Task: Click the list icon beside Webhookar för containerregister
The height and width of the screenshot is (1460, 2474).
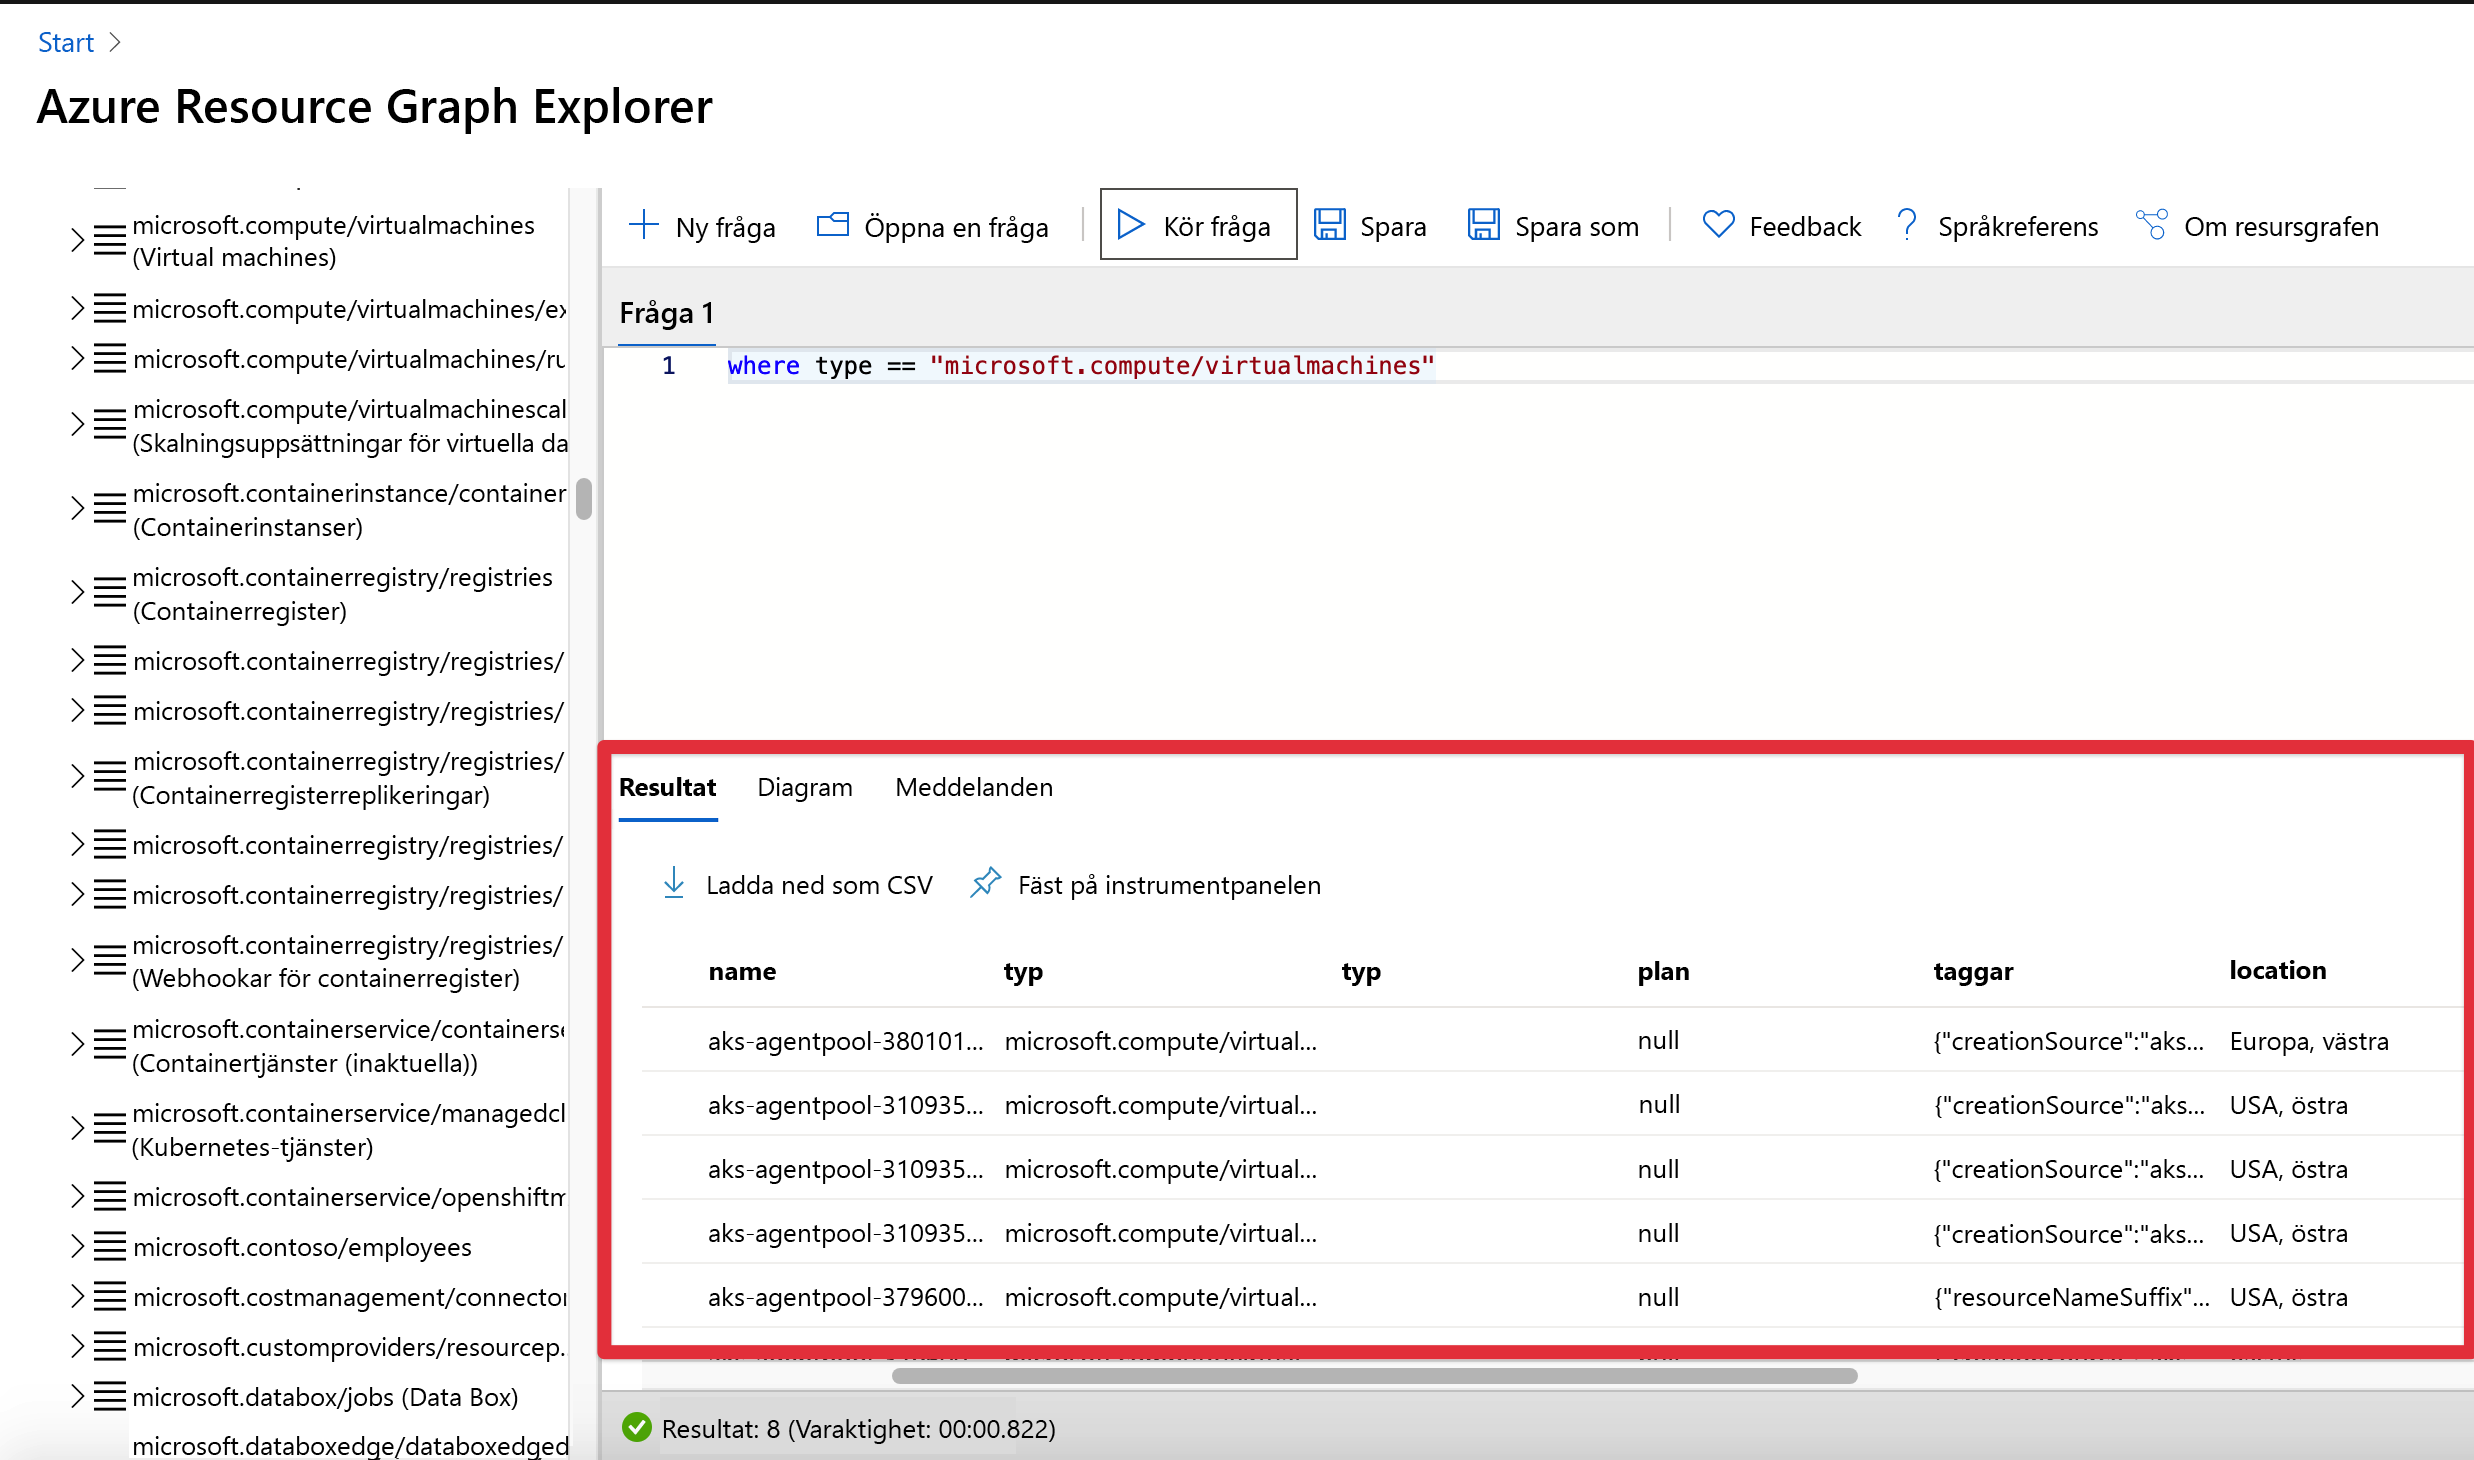Action: 110,961
